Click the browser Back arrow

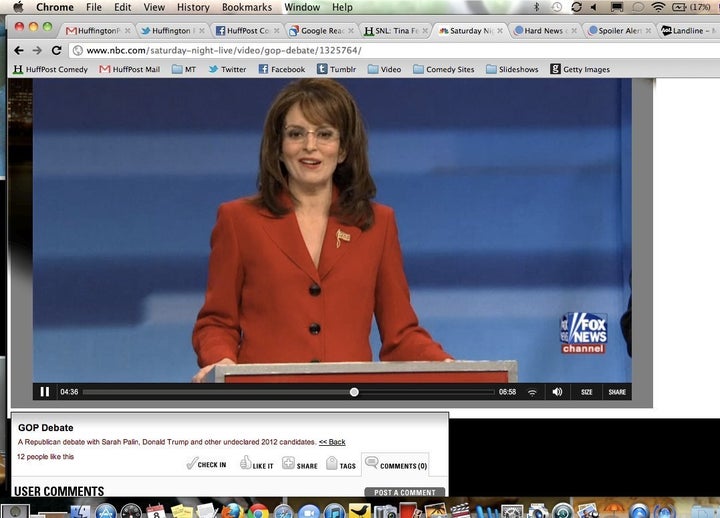[19, 51]
